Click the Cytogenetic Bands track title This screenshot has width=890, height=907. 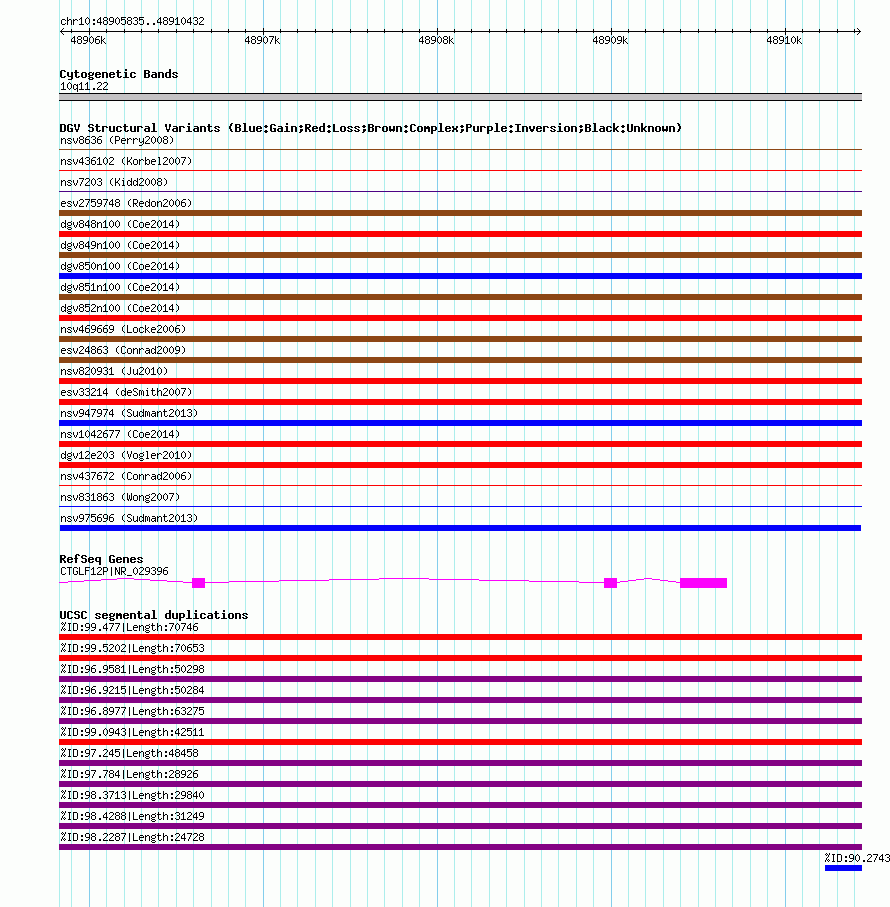pyautogui.click(x=119, y=74)
